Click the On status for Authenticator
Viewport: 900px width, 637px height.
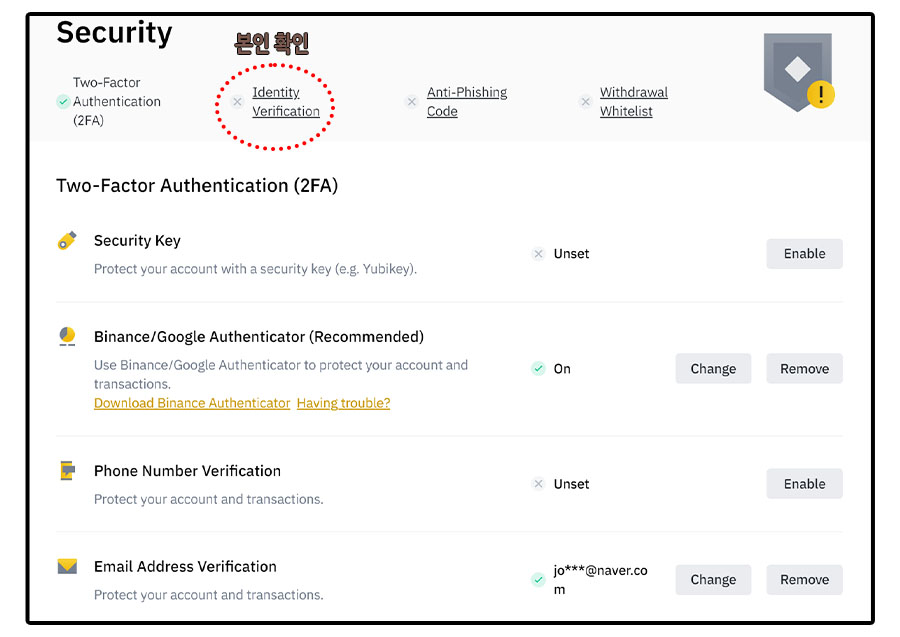pyautogui.click(x=562, y=369)
